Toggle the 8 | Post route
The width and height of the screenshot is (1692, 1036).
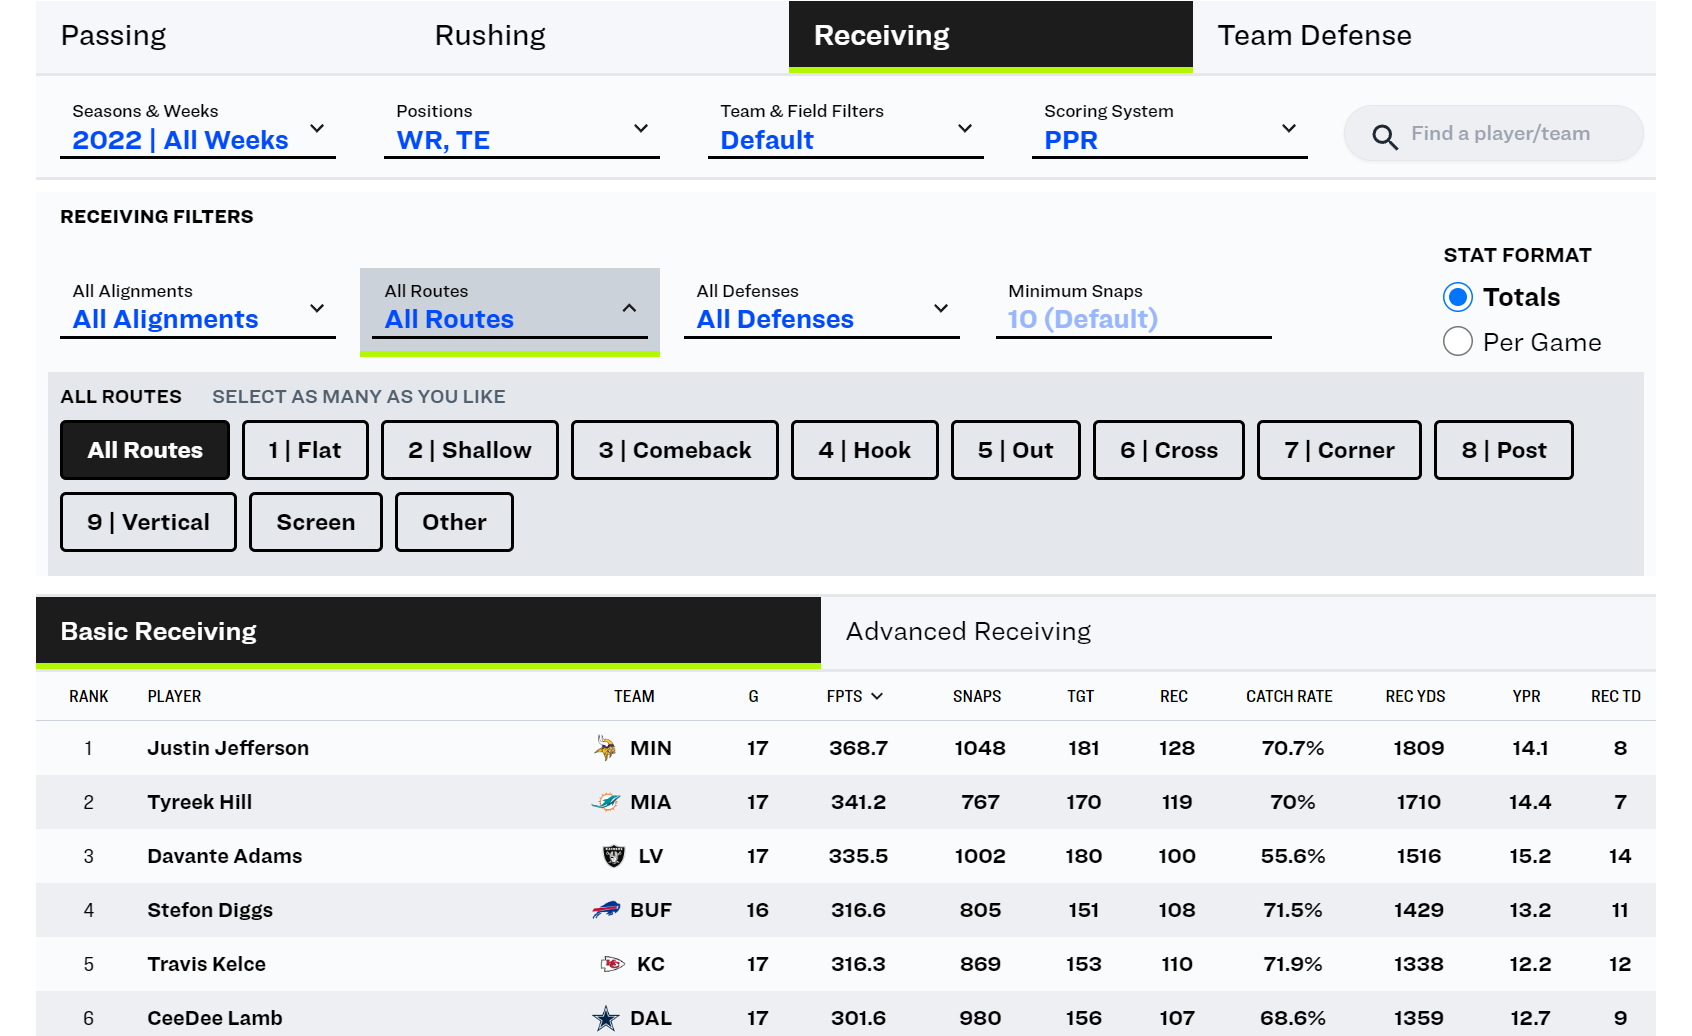point(1504,450)
